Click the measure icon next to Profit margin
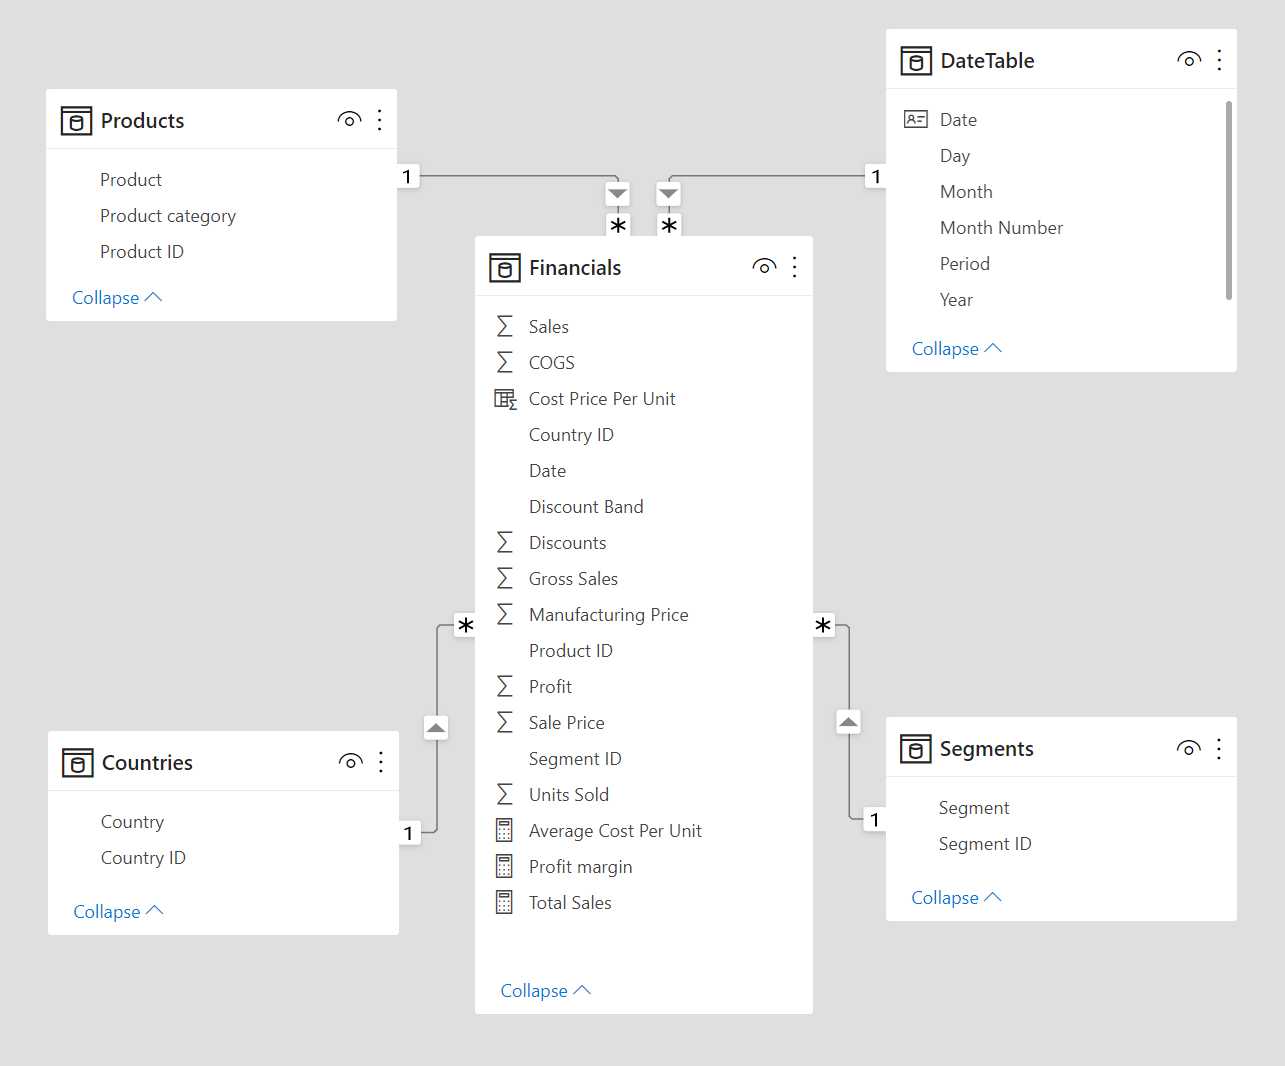This screenshot has width=1285, height=1066. point(504,866)
